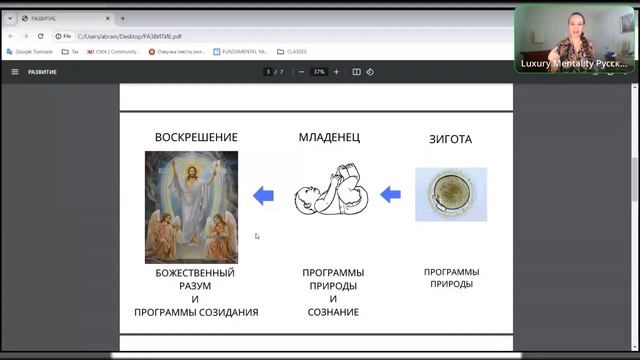
Task: Zoom in with the plus button
Action: point(336,72)
